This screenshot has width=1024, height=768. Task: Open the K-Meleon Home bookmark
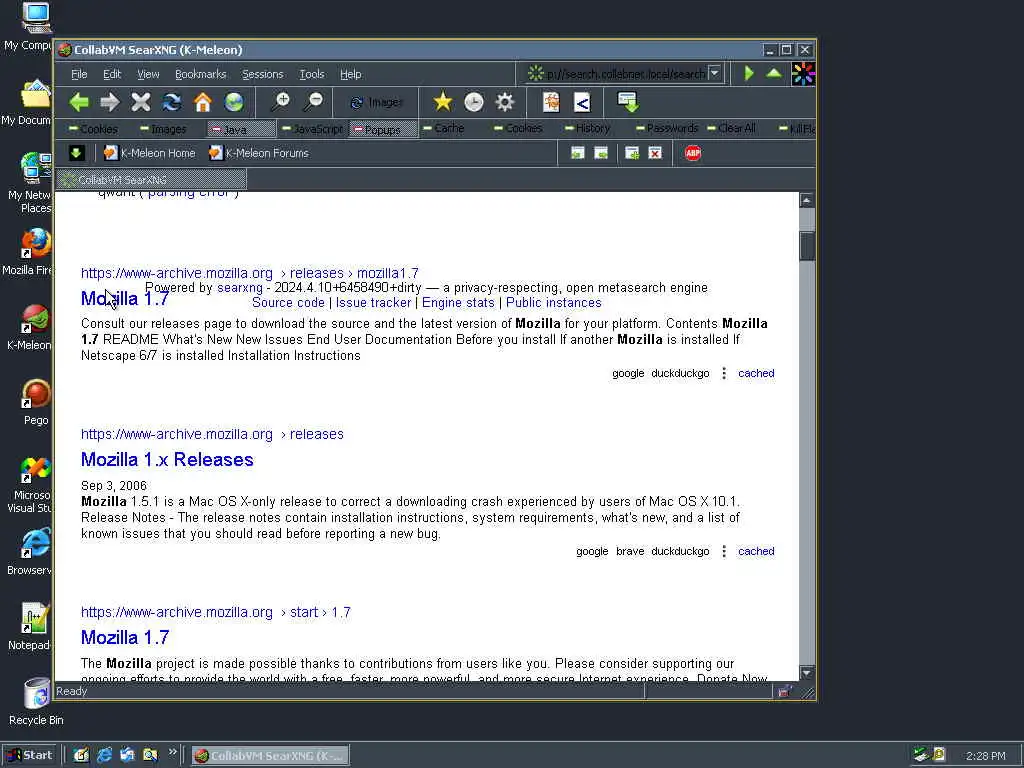[x=150, y=153]
